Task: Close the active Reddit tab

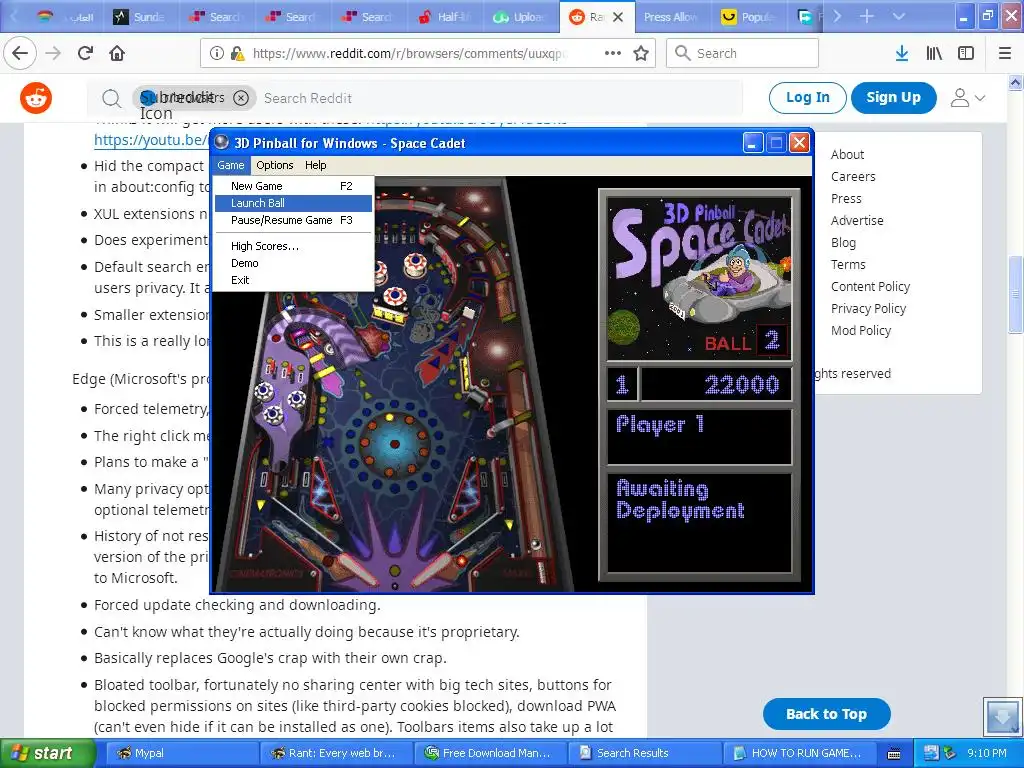Action: pos(618,17)
